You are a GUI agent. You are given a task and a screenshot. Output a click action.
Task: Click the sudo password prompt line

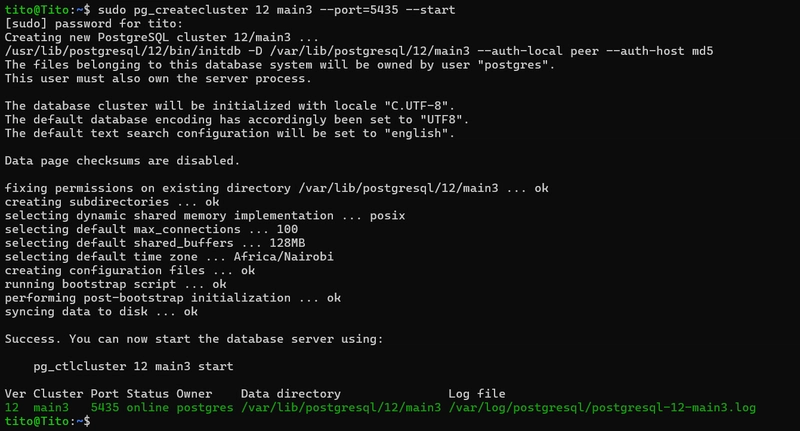76,23
